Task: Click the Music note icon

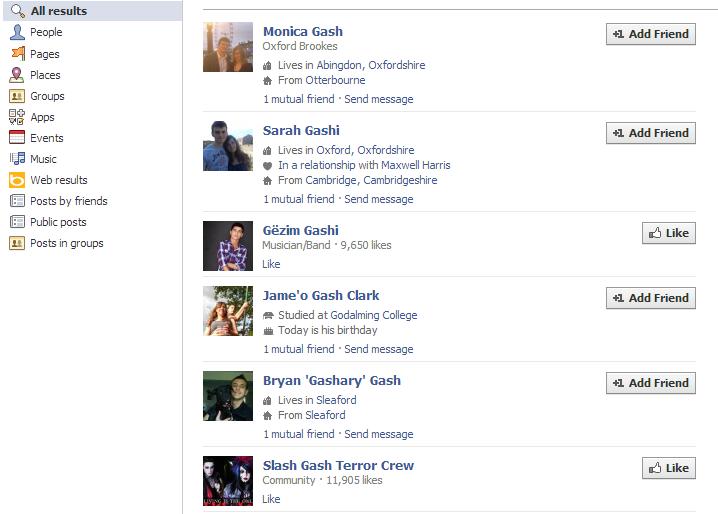Action: coord(17,159)
